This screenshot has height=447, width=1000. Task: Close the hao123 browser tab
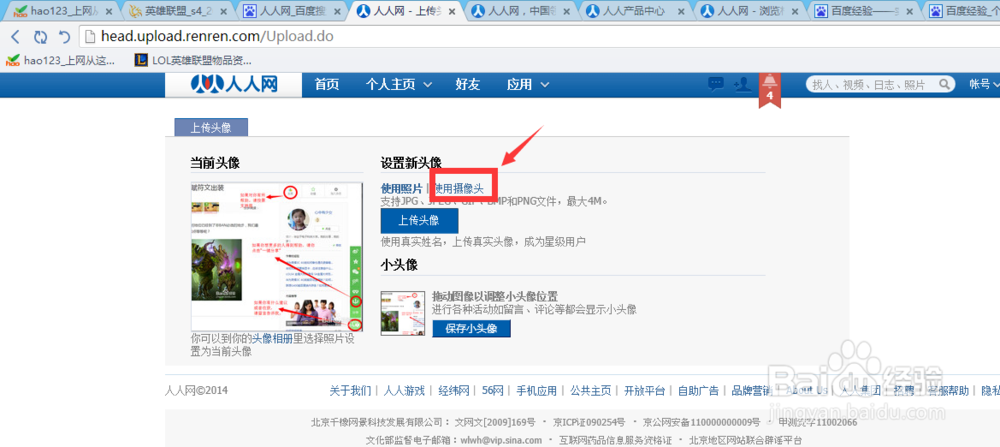(x=109, y=11)
